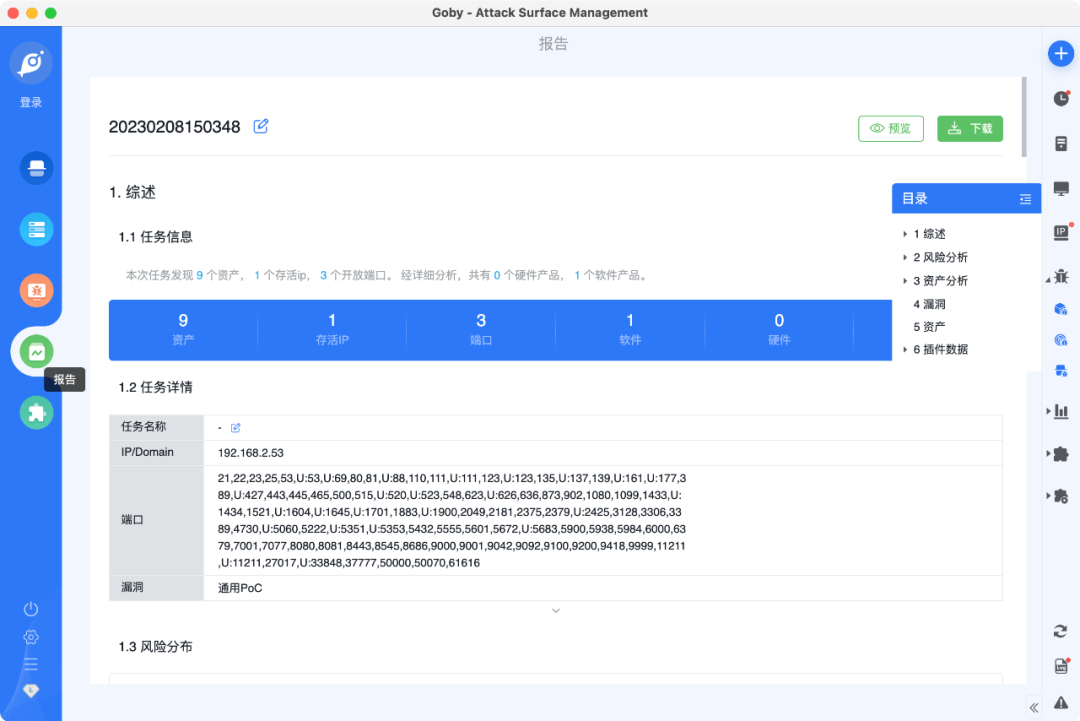Image resolution: width=1080 pixels, height=721 pixels.
Task: Click the blue plus new scan button
Action: (1061, 54)
